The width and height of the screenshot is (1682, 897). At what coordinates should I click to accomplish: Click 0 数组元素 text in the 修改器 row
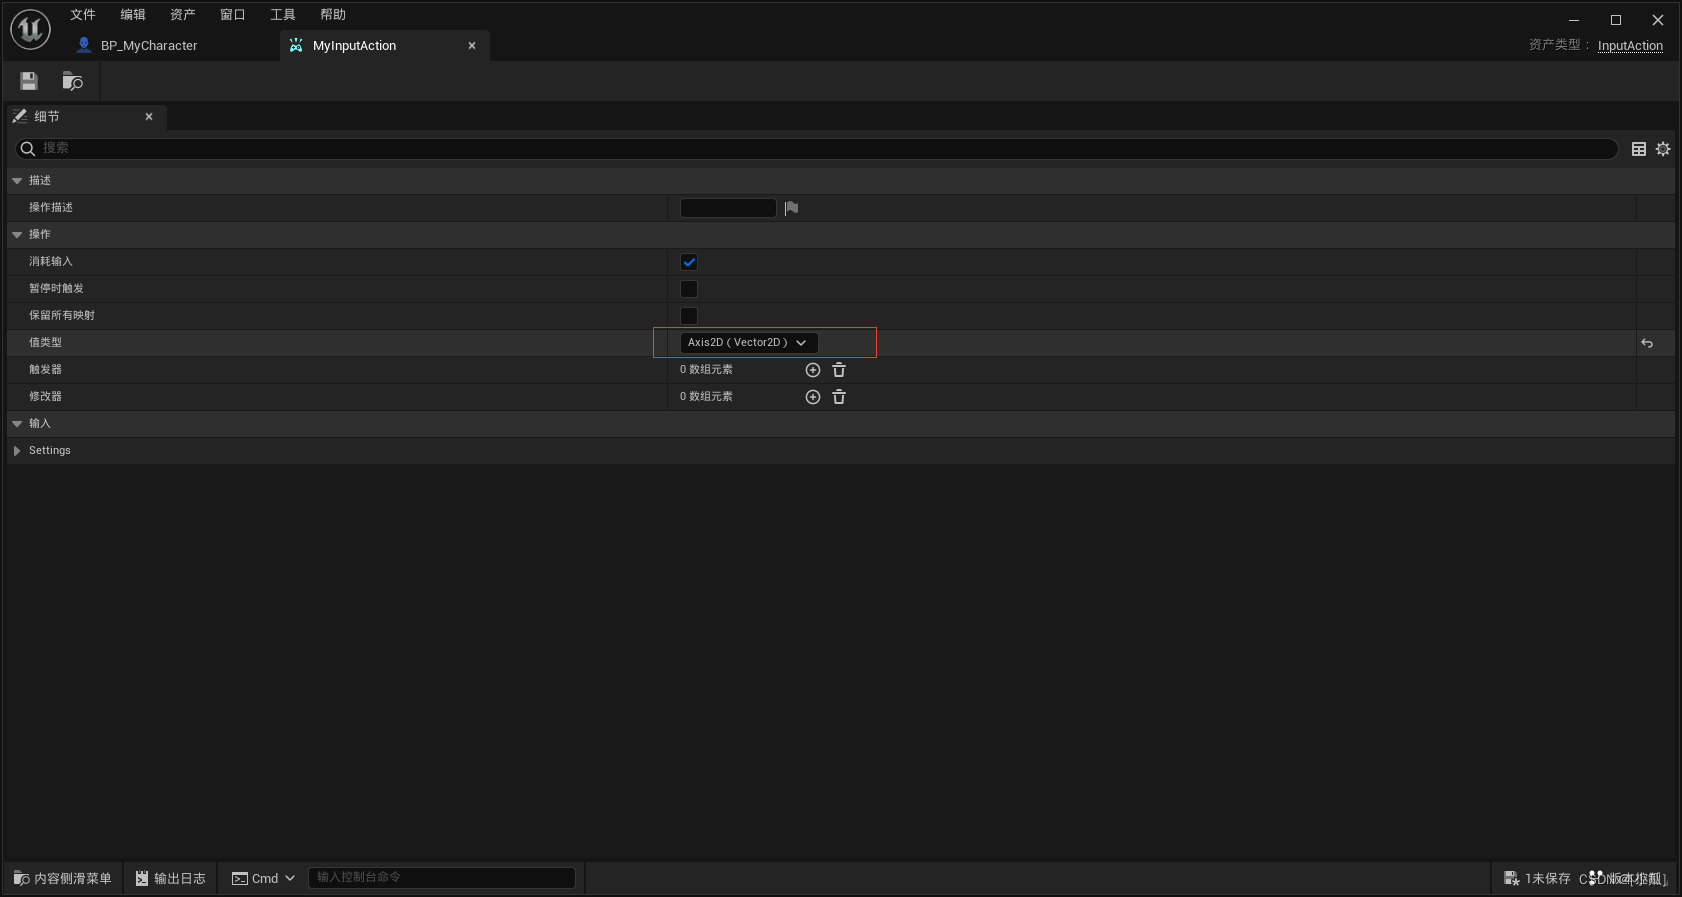point(706,396)
